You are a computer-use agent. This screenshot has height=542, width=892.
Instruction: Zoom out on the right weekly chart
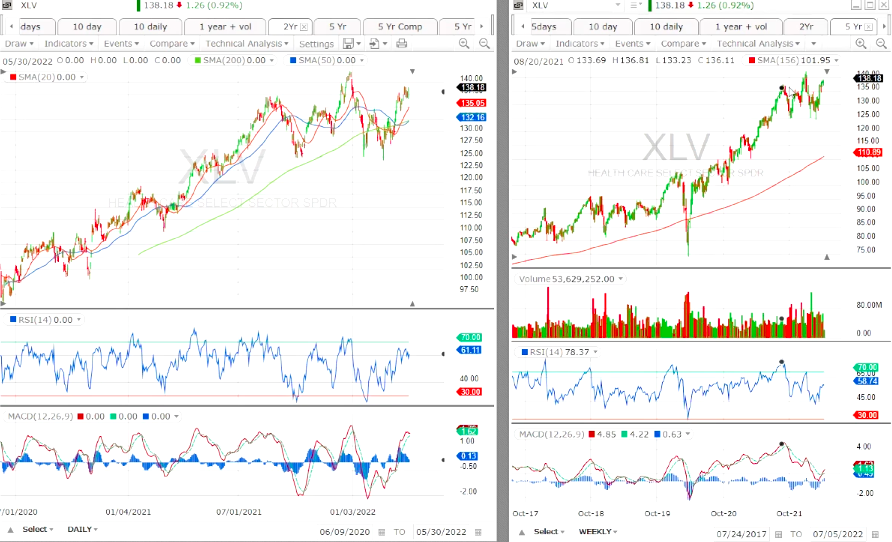pos(881,43)
